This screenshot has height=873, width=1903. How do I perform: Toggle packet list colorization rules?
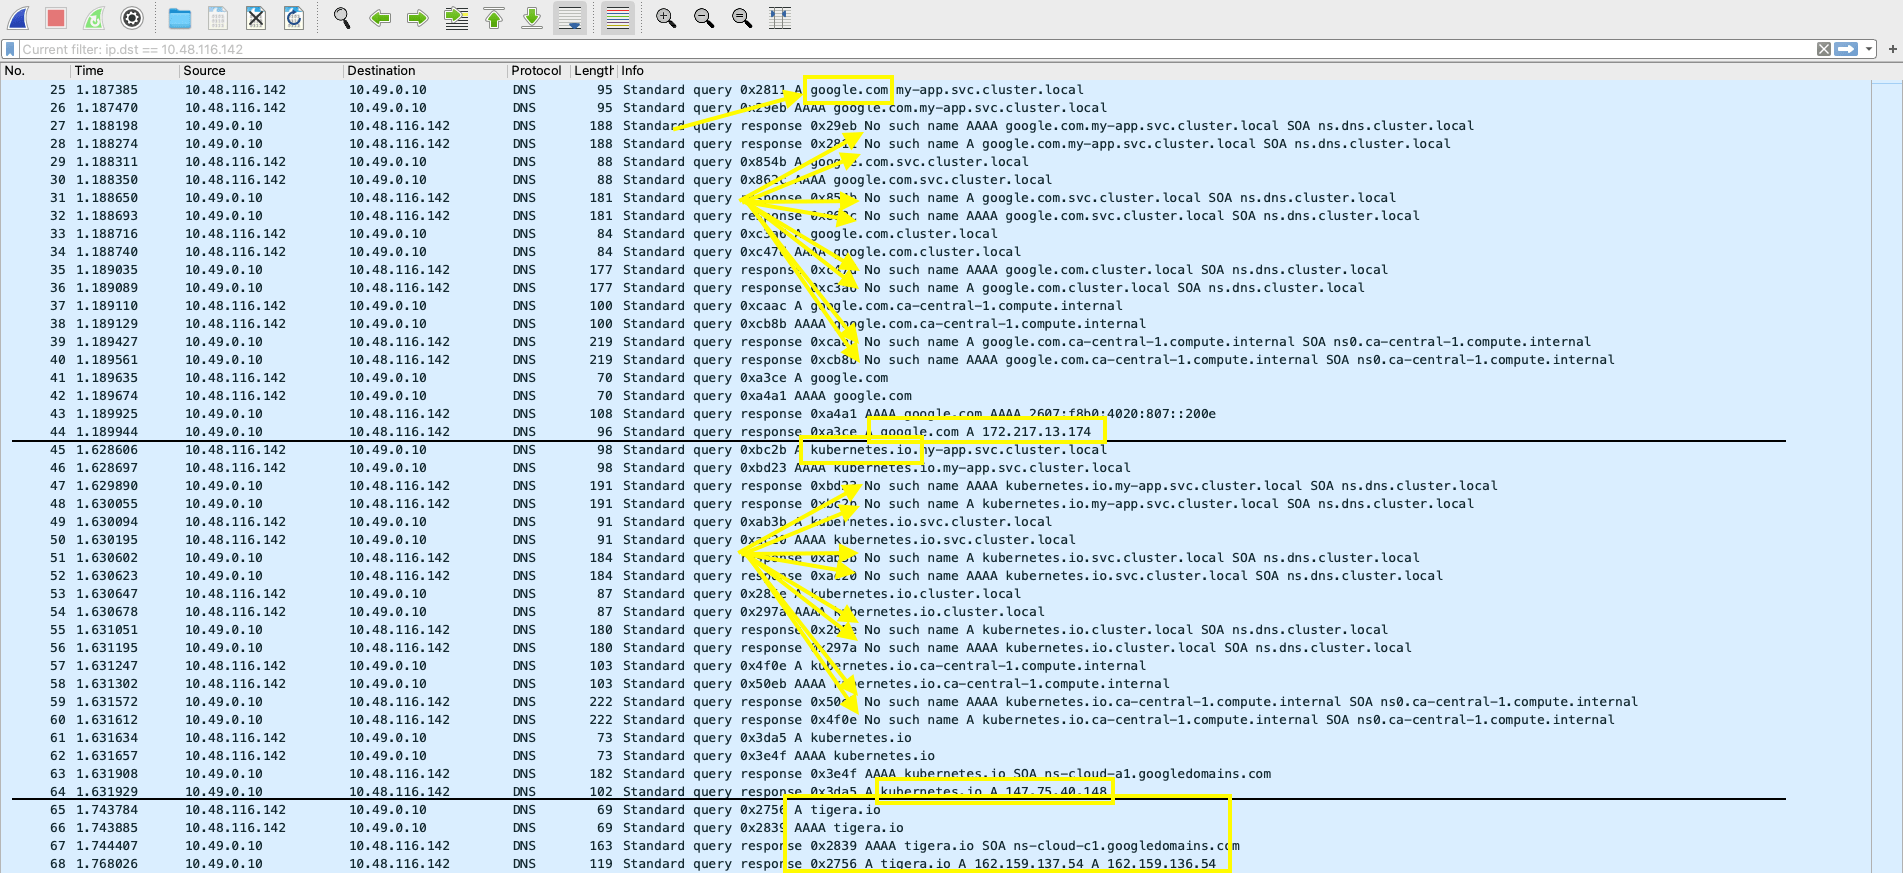618,18
